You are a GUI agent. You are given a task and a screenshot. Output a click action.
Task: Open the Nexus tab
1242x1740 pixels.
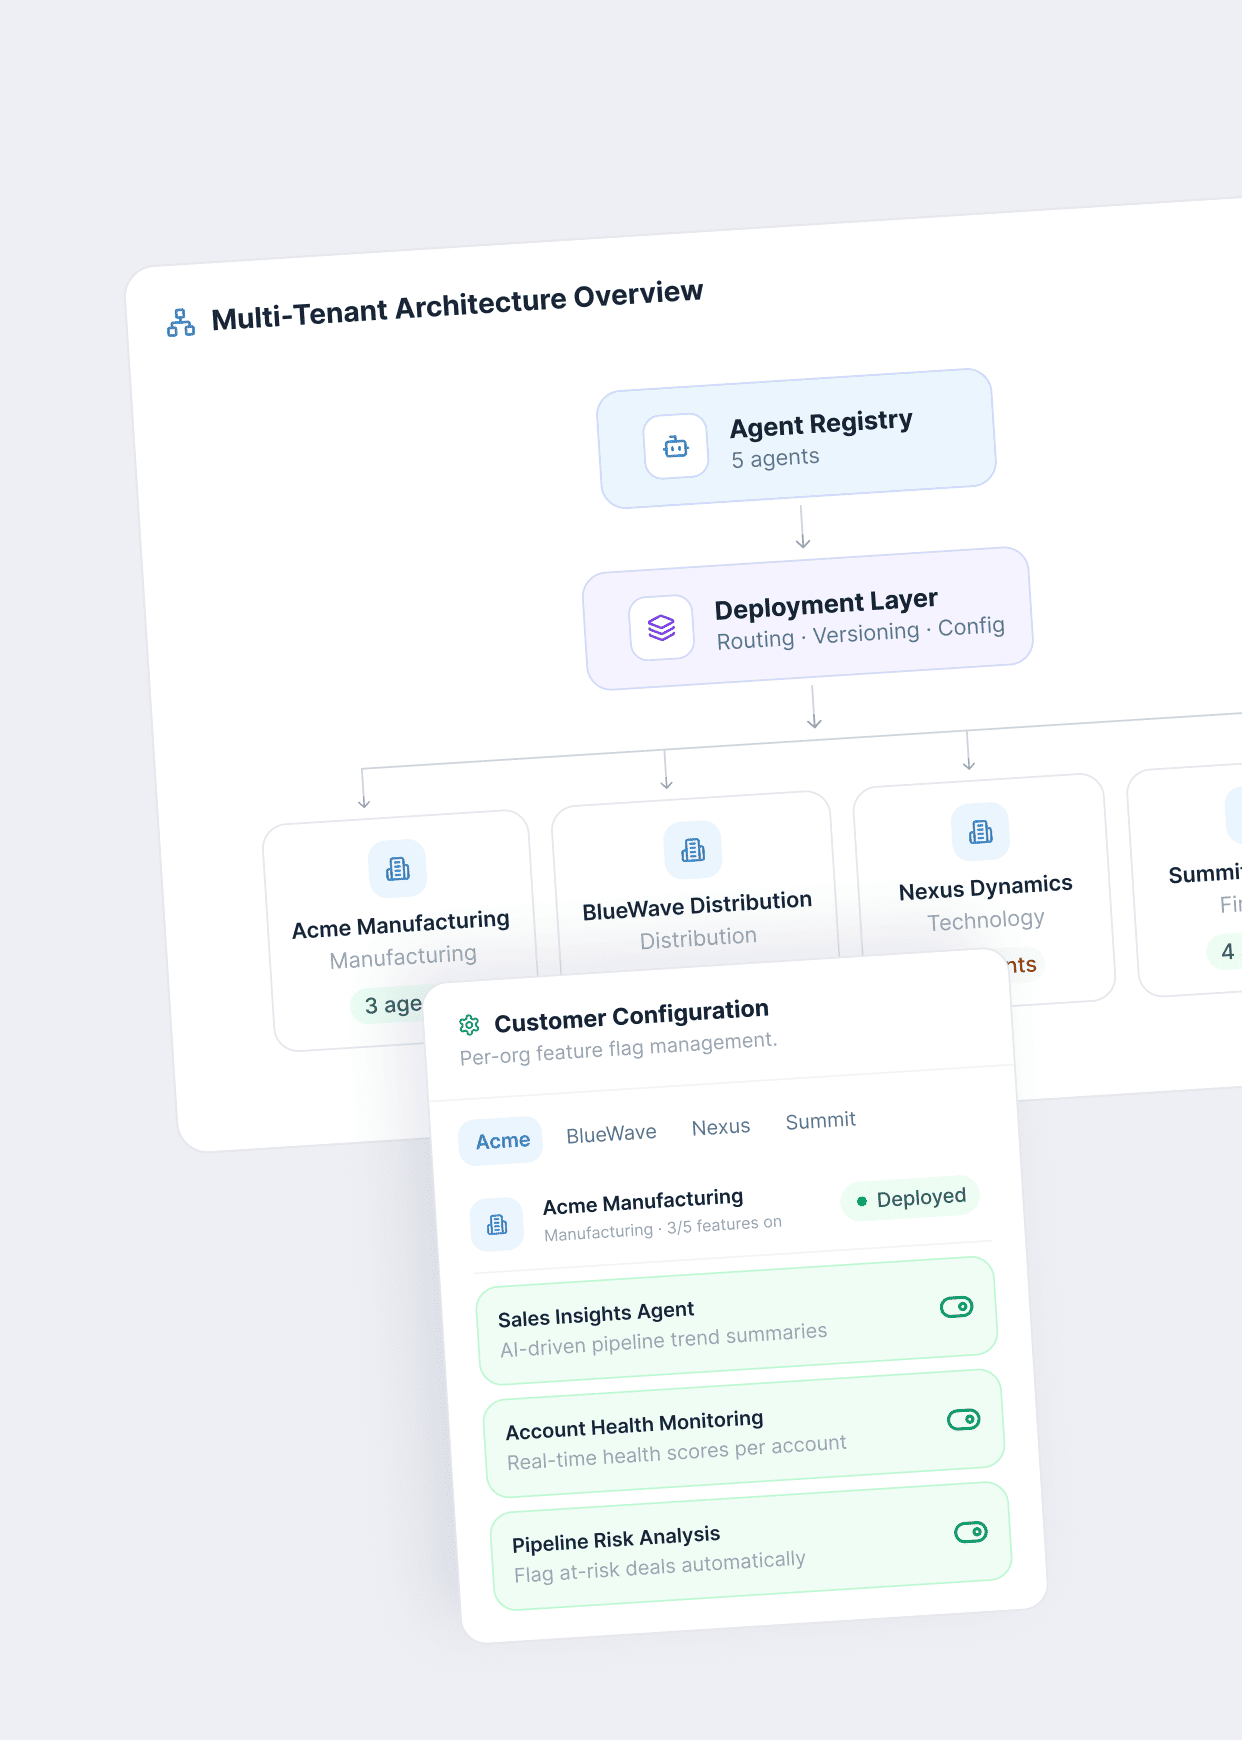[720, 1127]
